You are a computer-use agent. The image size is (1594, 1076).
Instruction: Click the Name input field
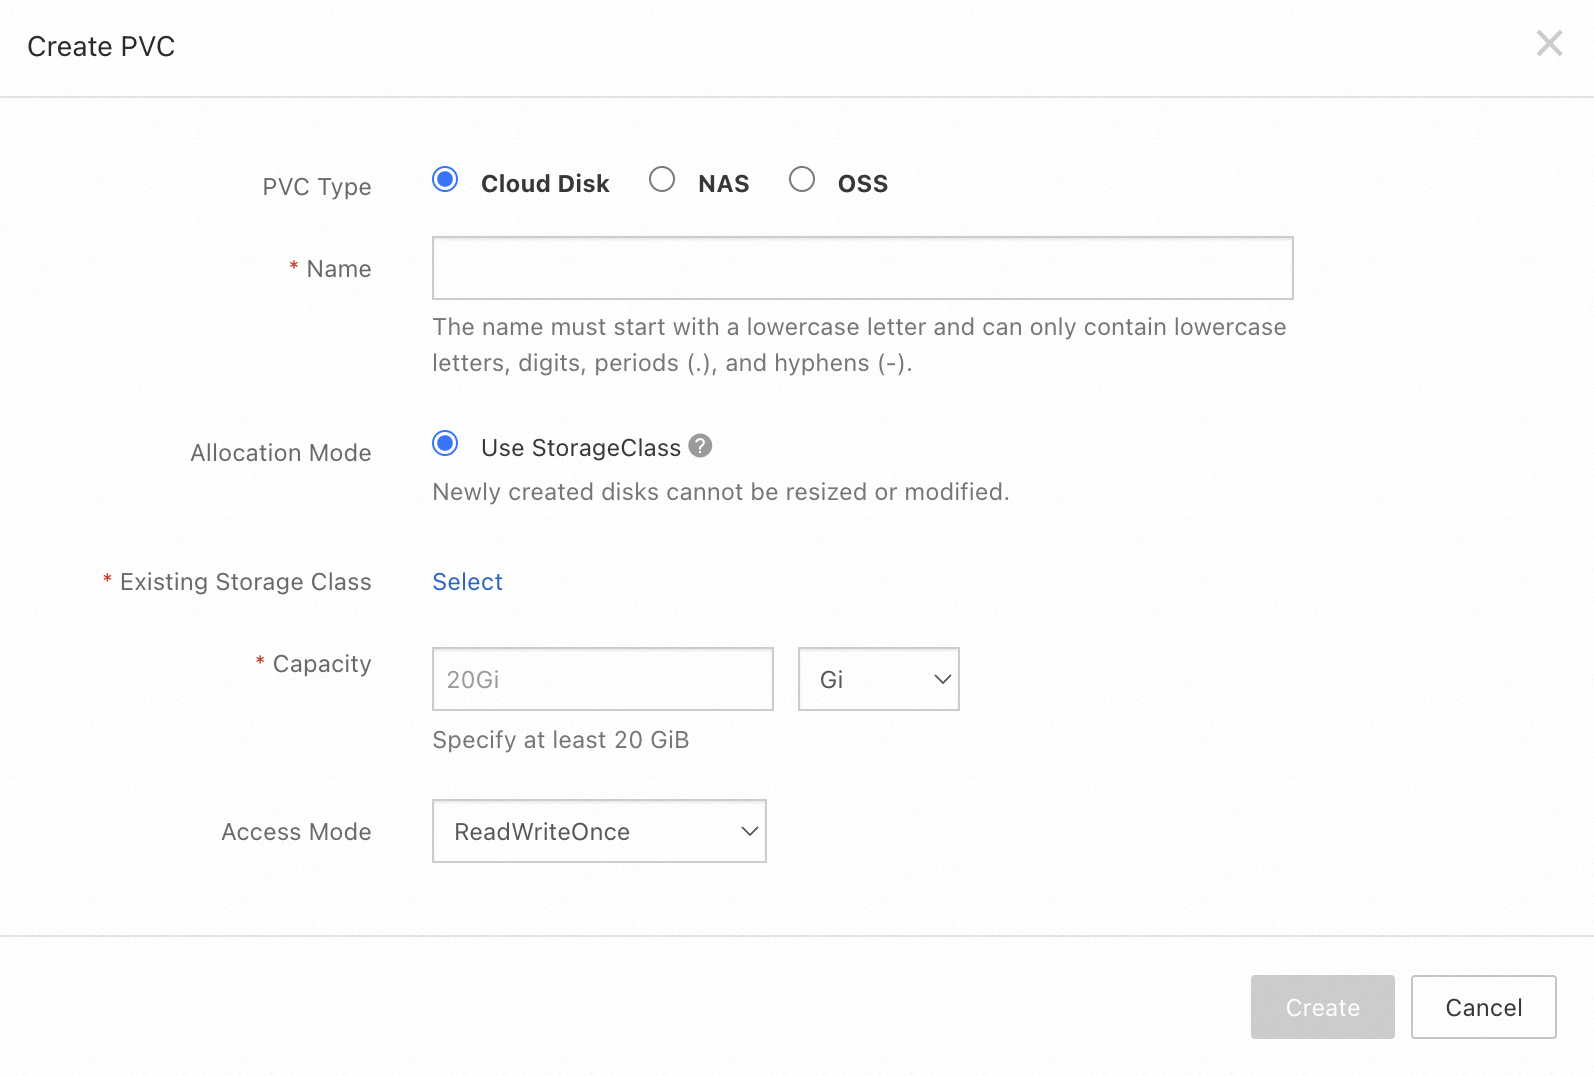[x=862, y=268]
